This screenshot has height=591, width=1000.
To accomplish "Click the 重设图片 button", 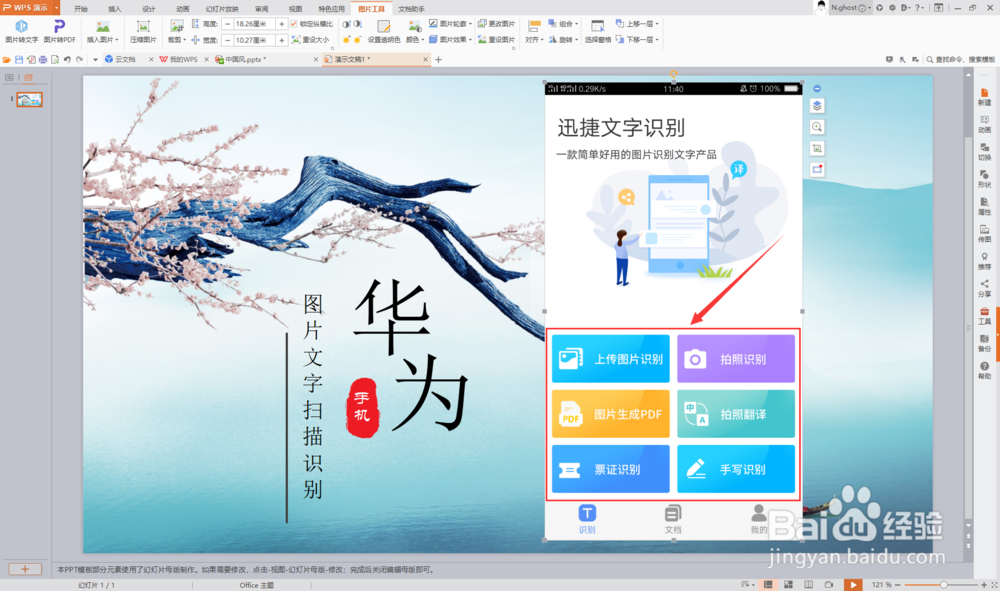I will (x=496, y=40).
